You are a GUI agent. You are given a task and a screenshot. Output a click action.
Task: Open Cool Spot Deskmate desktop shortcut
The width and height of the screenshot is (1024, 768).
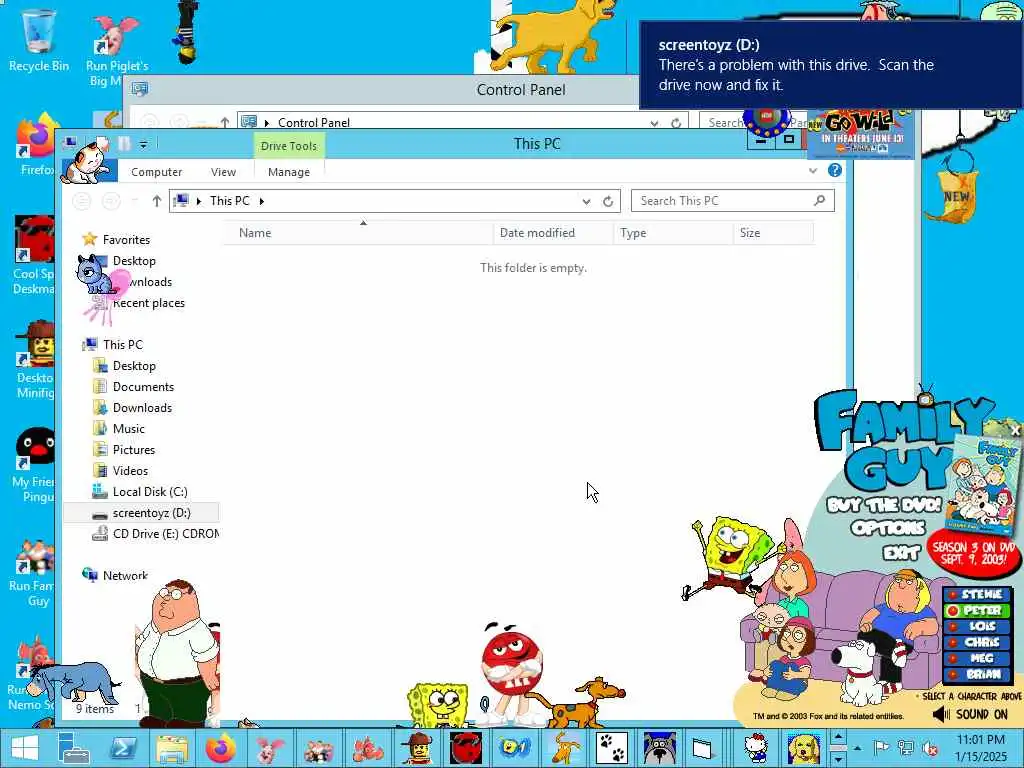[34, 256]
